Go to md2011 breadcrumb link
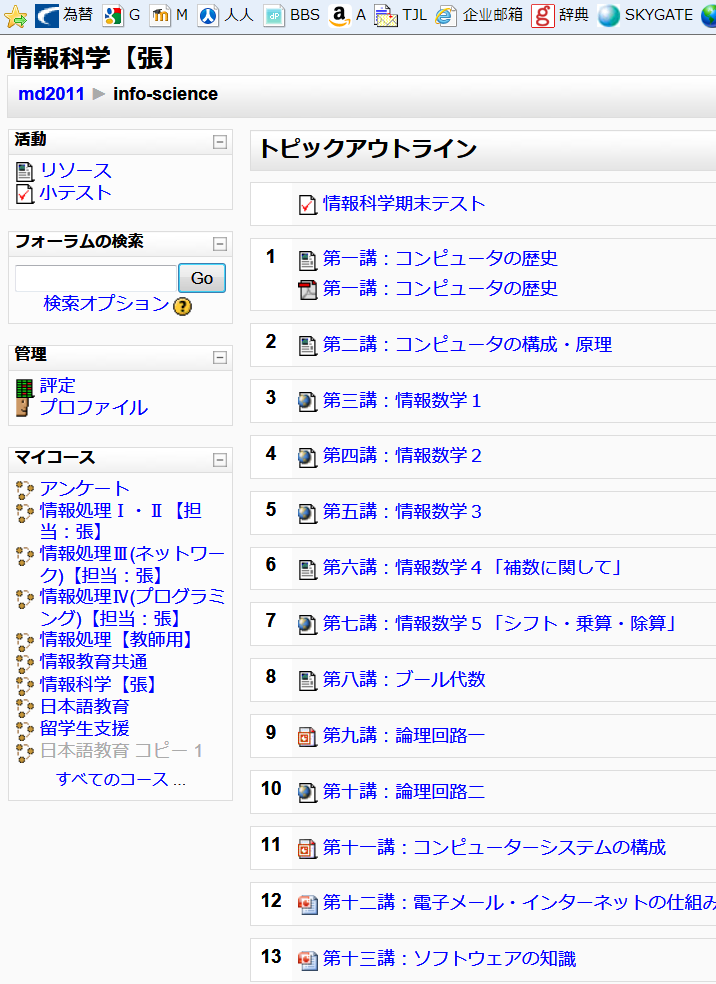716x984 pixels. [x=51, y=94]
